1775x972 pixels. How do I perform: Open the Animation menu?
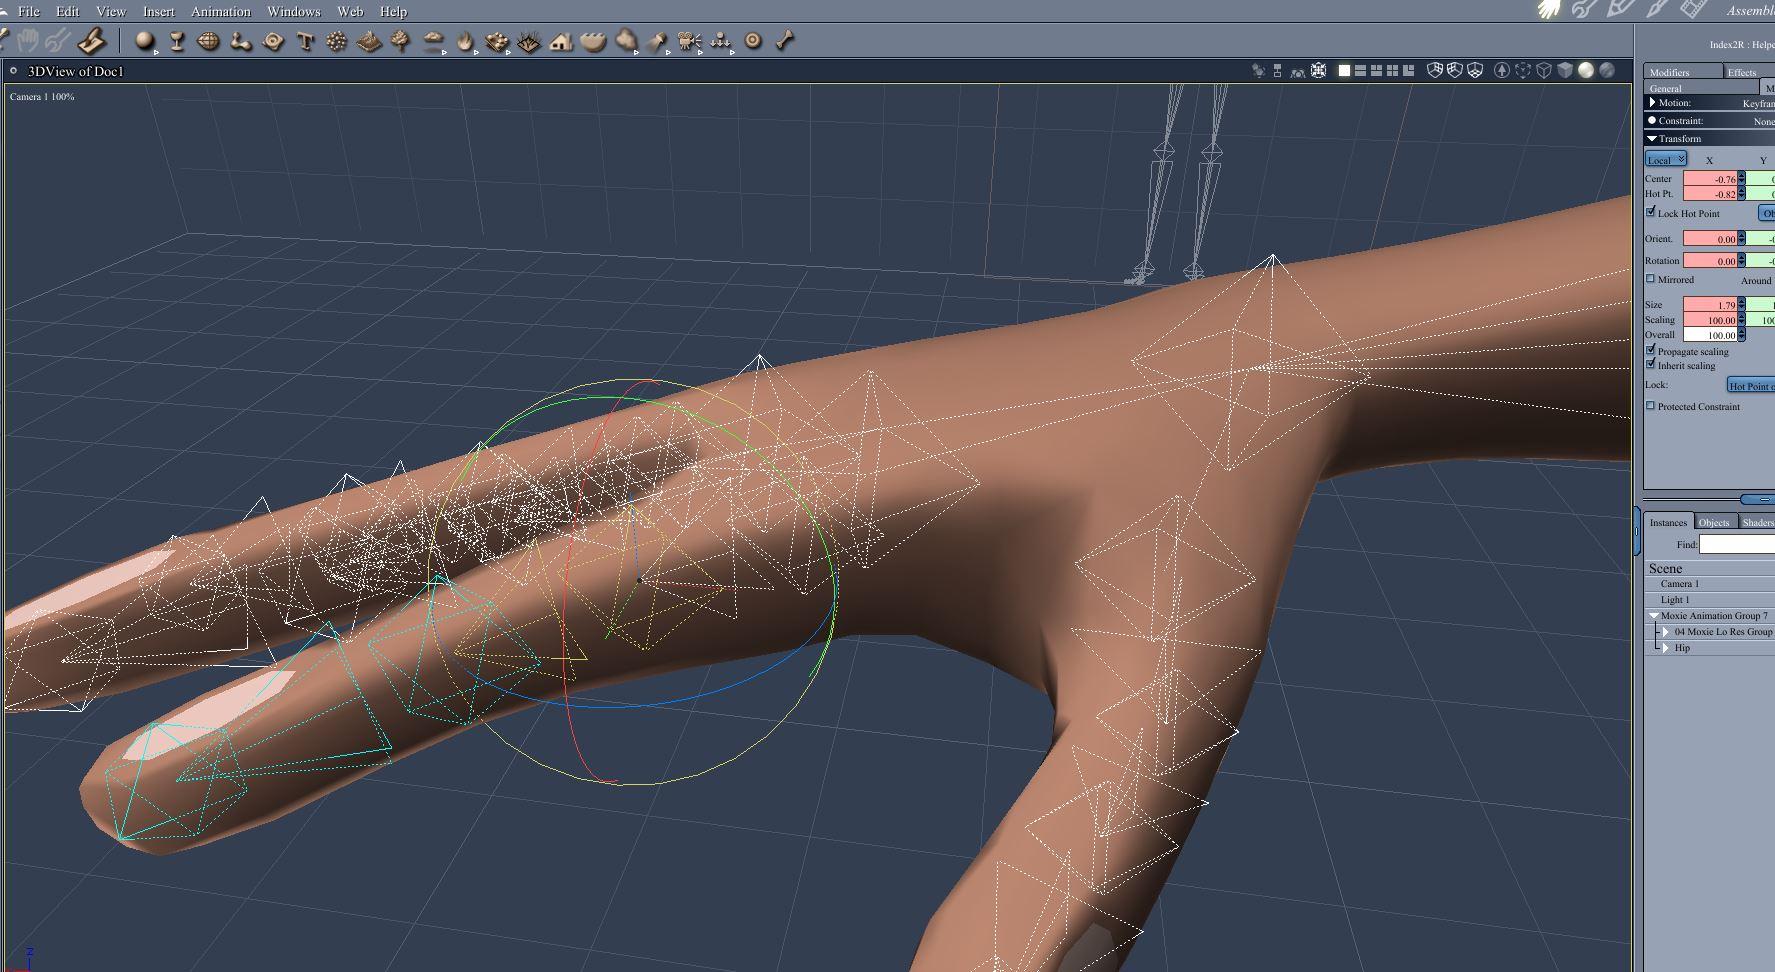221,11
